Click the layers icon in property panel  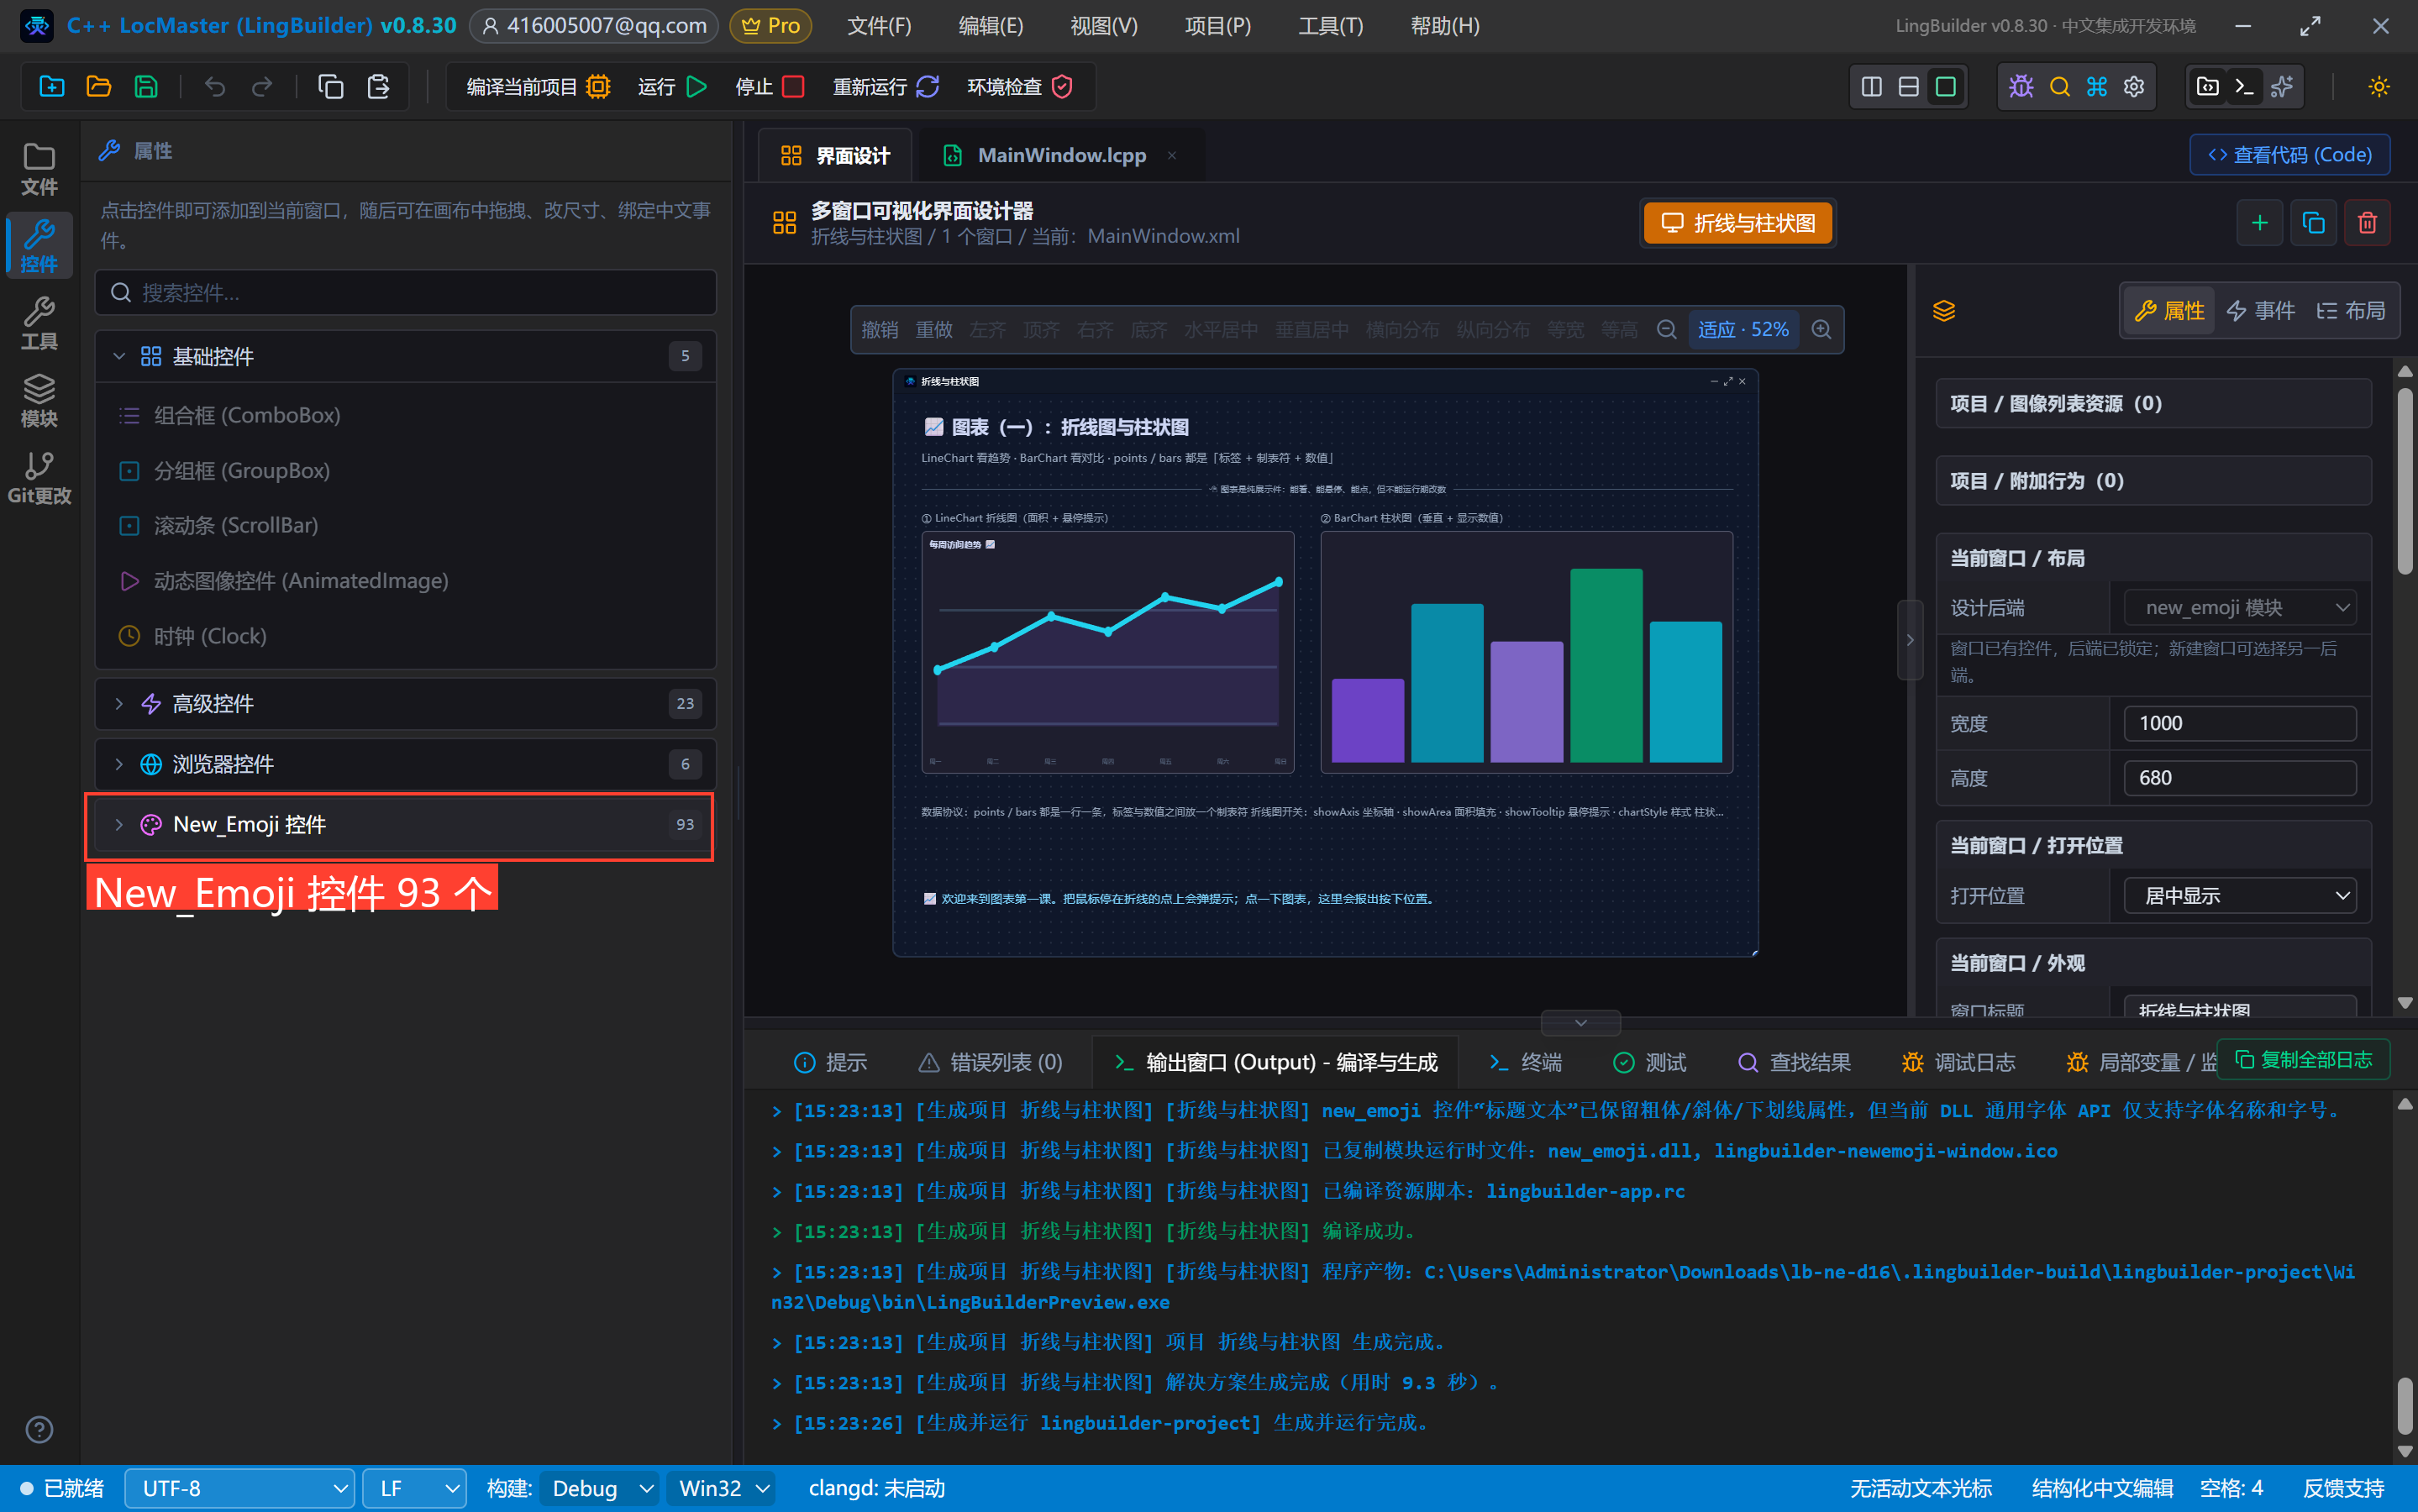(1943, 311)
